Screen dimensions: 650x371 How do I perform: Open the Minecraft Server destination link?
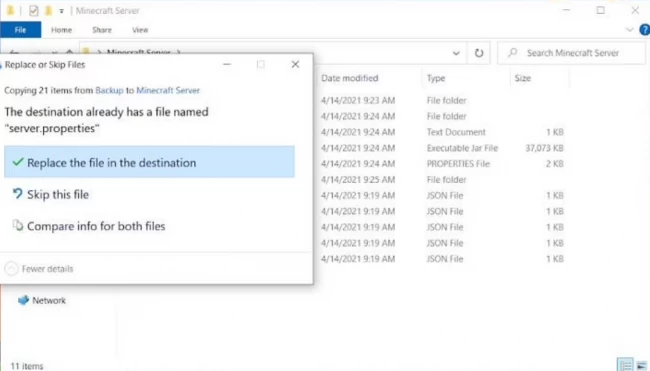(168, 90)
